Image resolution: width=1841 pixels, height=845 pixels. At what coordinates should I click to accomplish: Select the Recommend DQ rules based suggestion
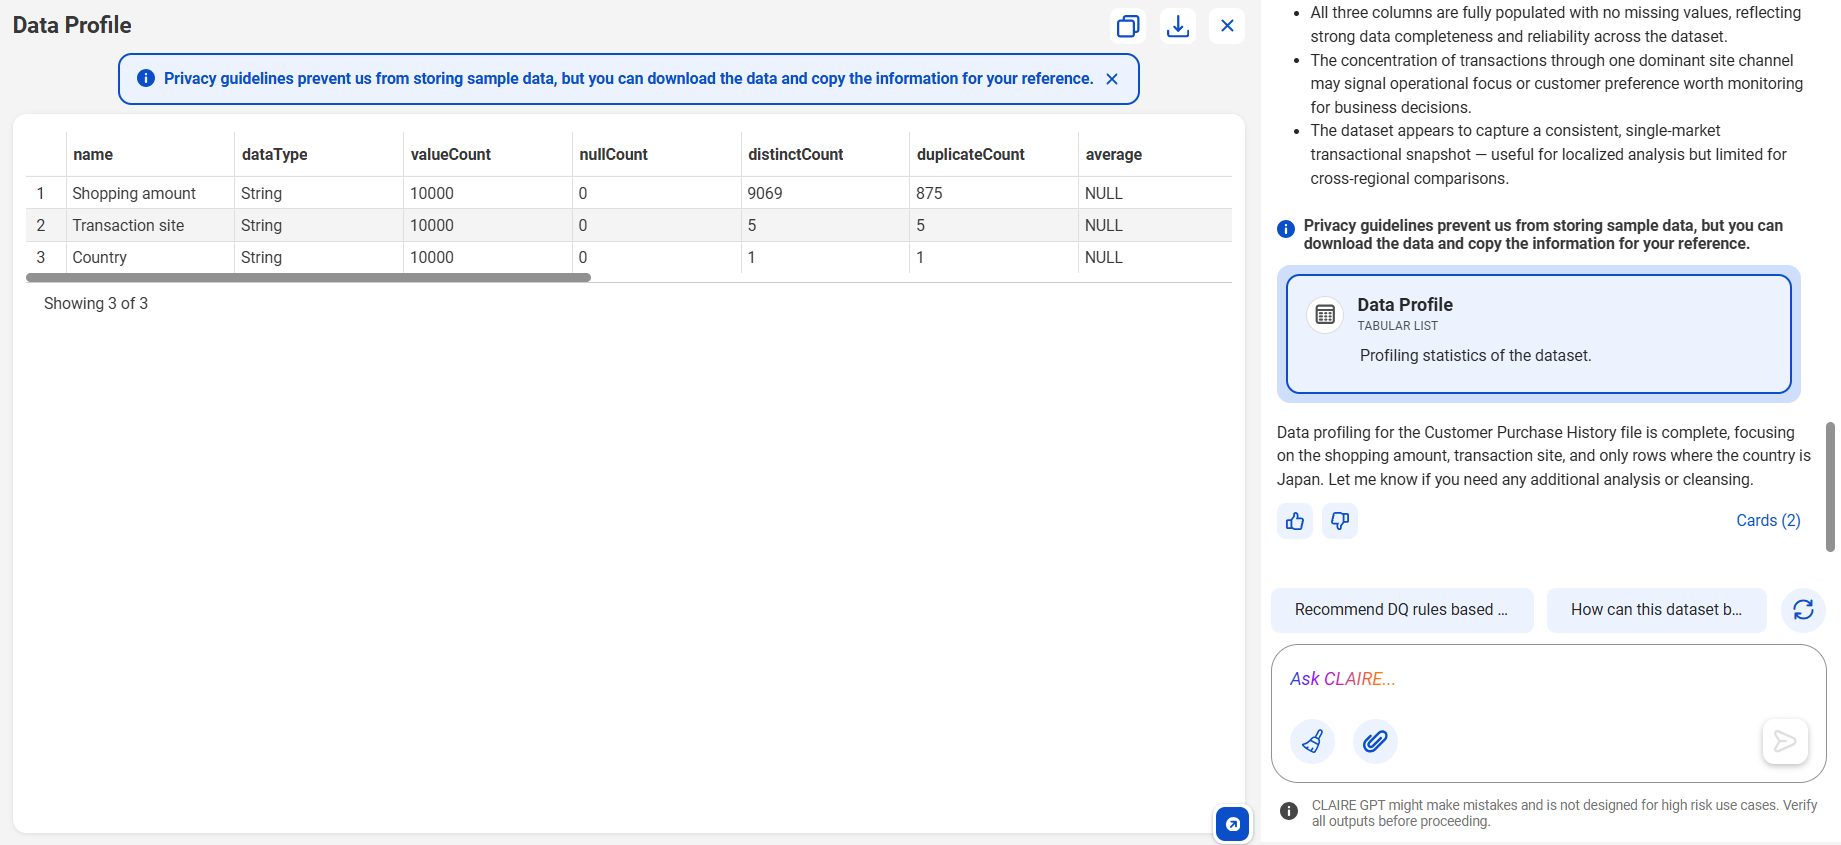coord(1402,610)
